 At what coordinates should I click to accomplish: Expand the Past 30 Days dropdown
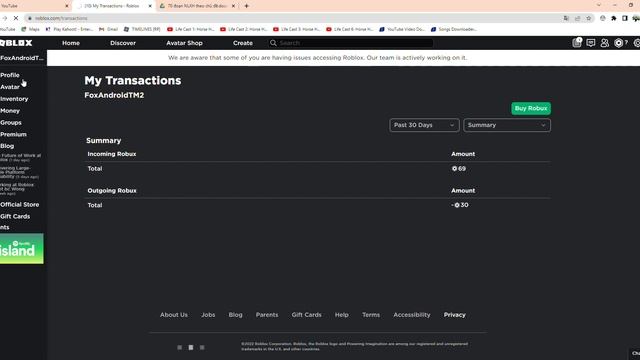click(x=424, y=125)
